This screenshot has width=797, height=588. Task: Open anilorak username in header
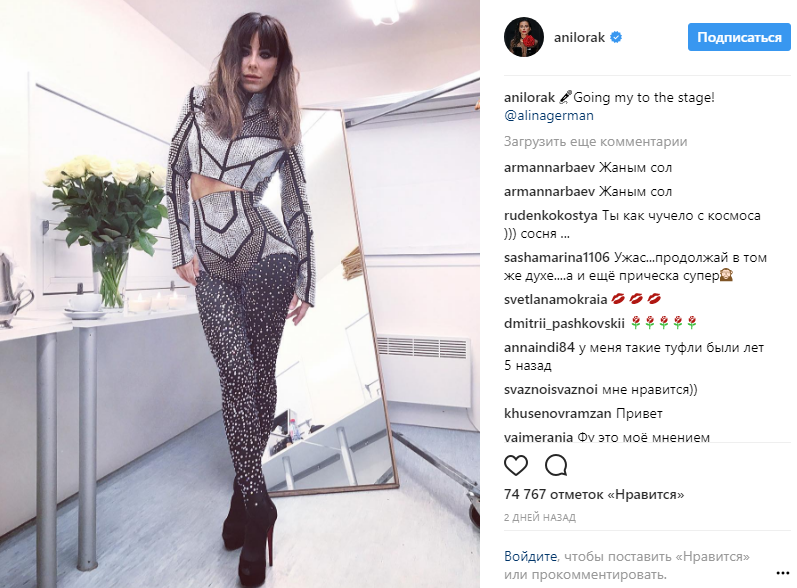579,37
